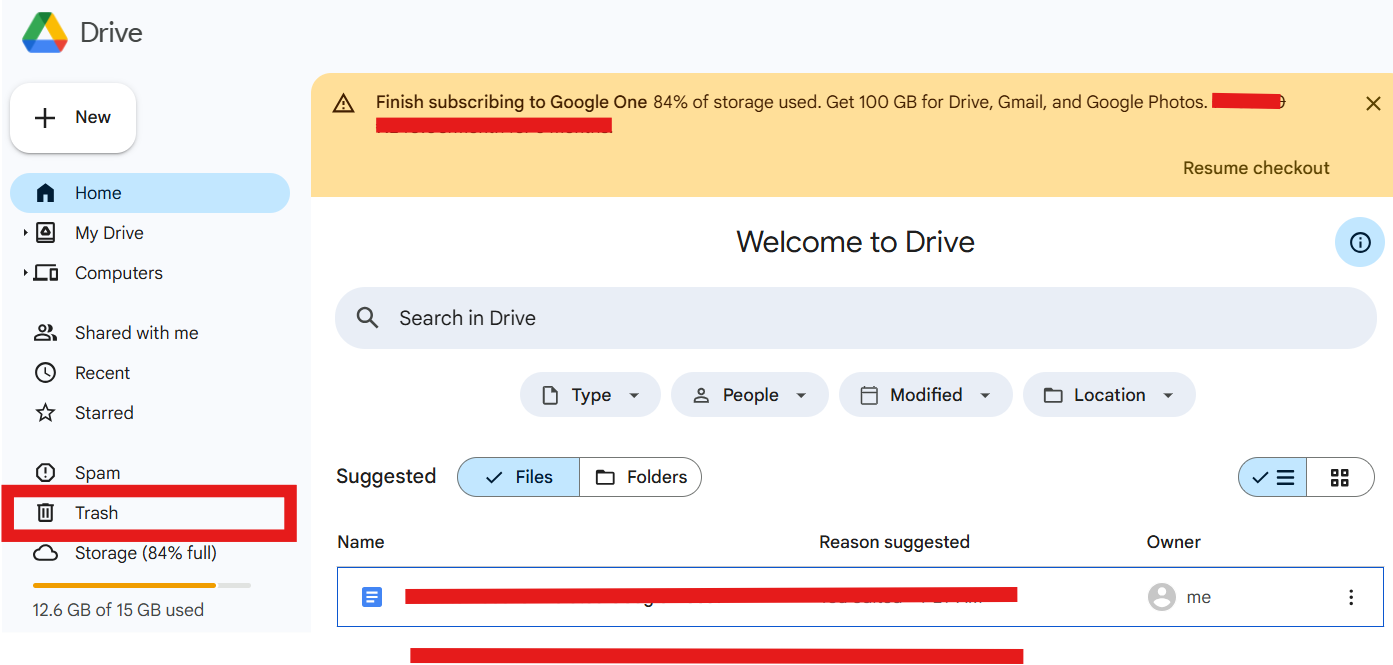Image resolution: width=1393 pixels, height=665 pixels.
Task: Click the Owner column header
Action: pyautogui.click(x=1173, y=542)
